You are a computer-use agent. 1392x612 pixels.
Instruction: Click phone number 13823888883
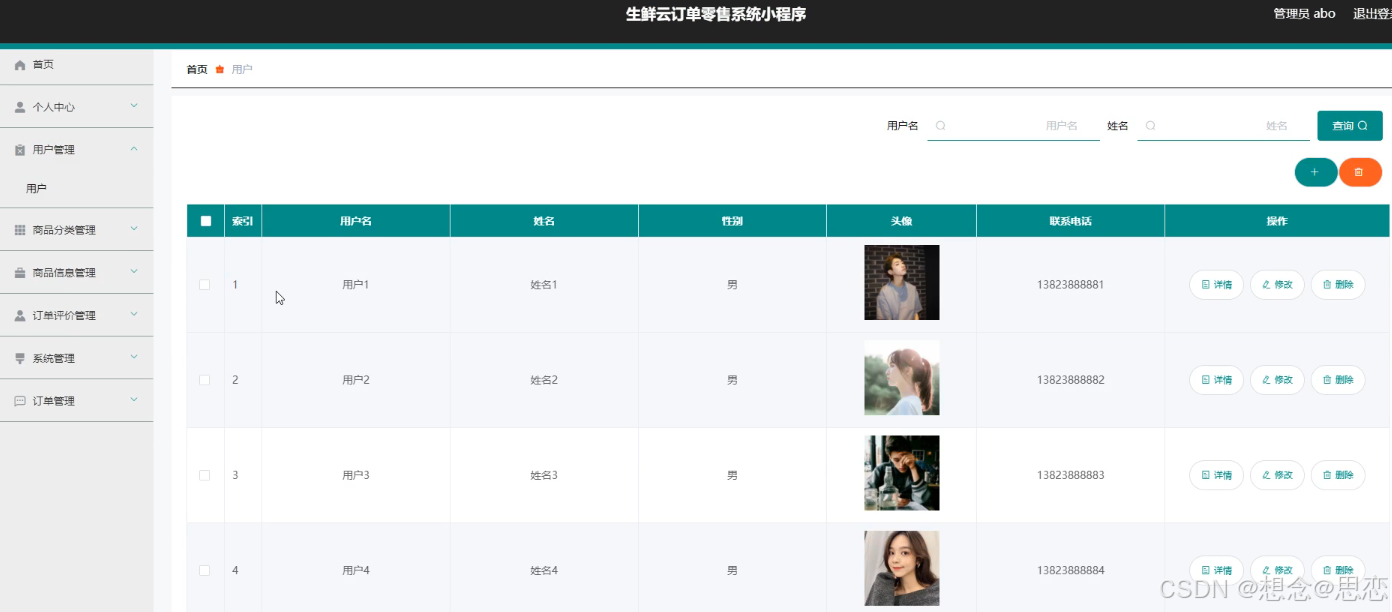coord(1071,475)
